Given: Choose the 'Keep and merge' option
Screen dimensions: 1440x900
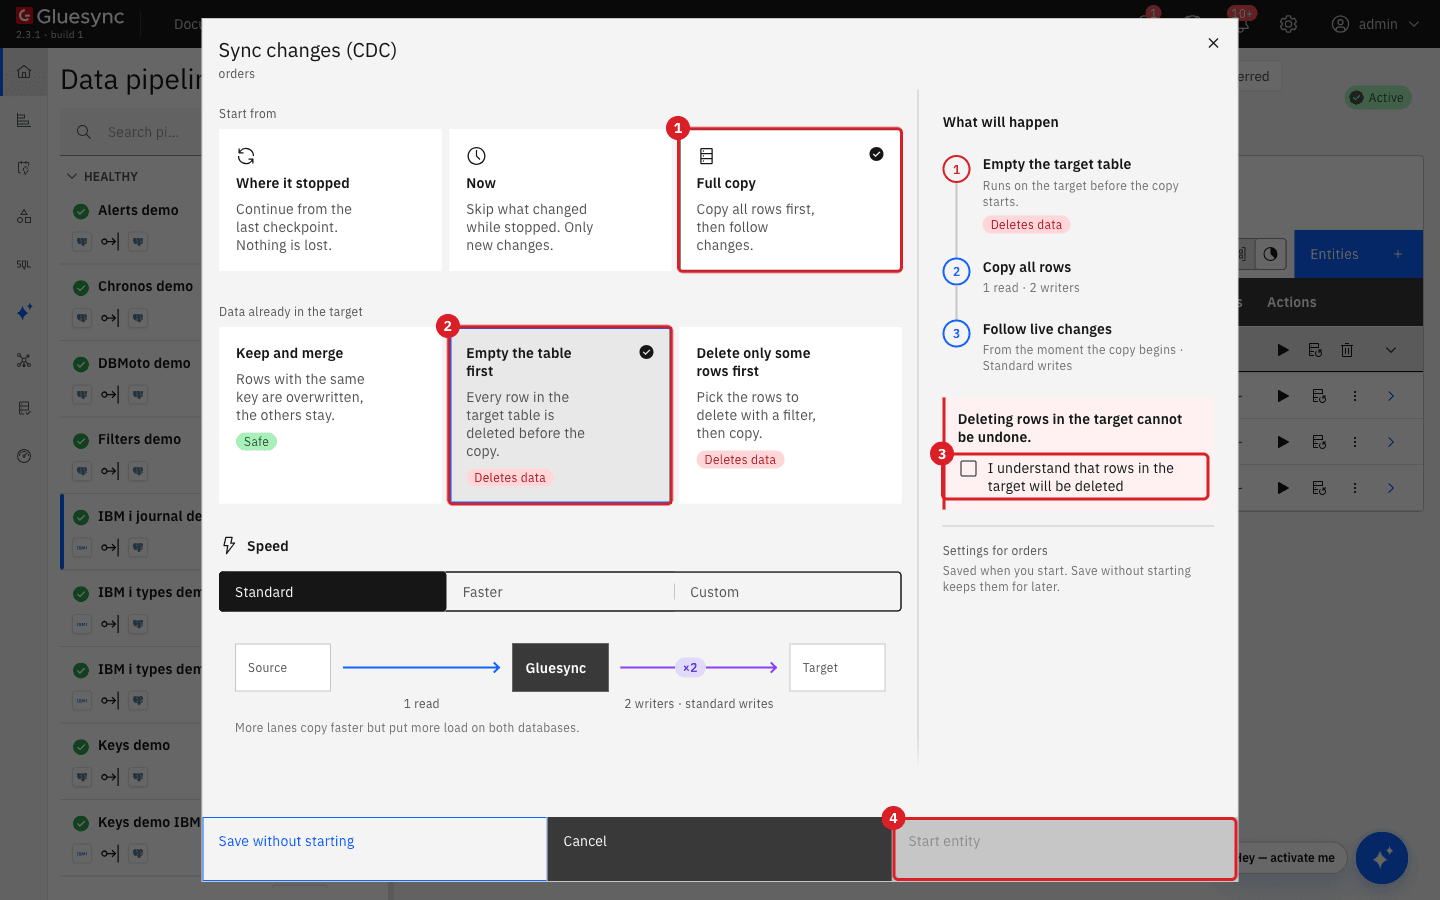Looking at the screenshot, I should pos(330,415).
